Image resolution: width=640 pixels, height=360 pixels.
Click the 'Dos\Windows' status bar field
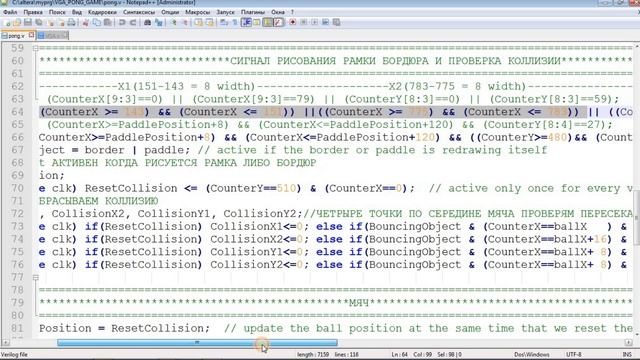(531, 355)
